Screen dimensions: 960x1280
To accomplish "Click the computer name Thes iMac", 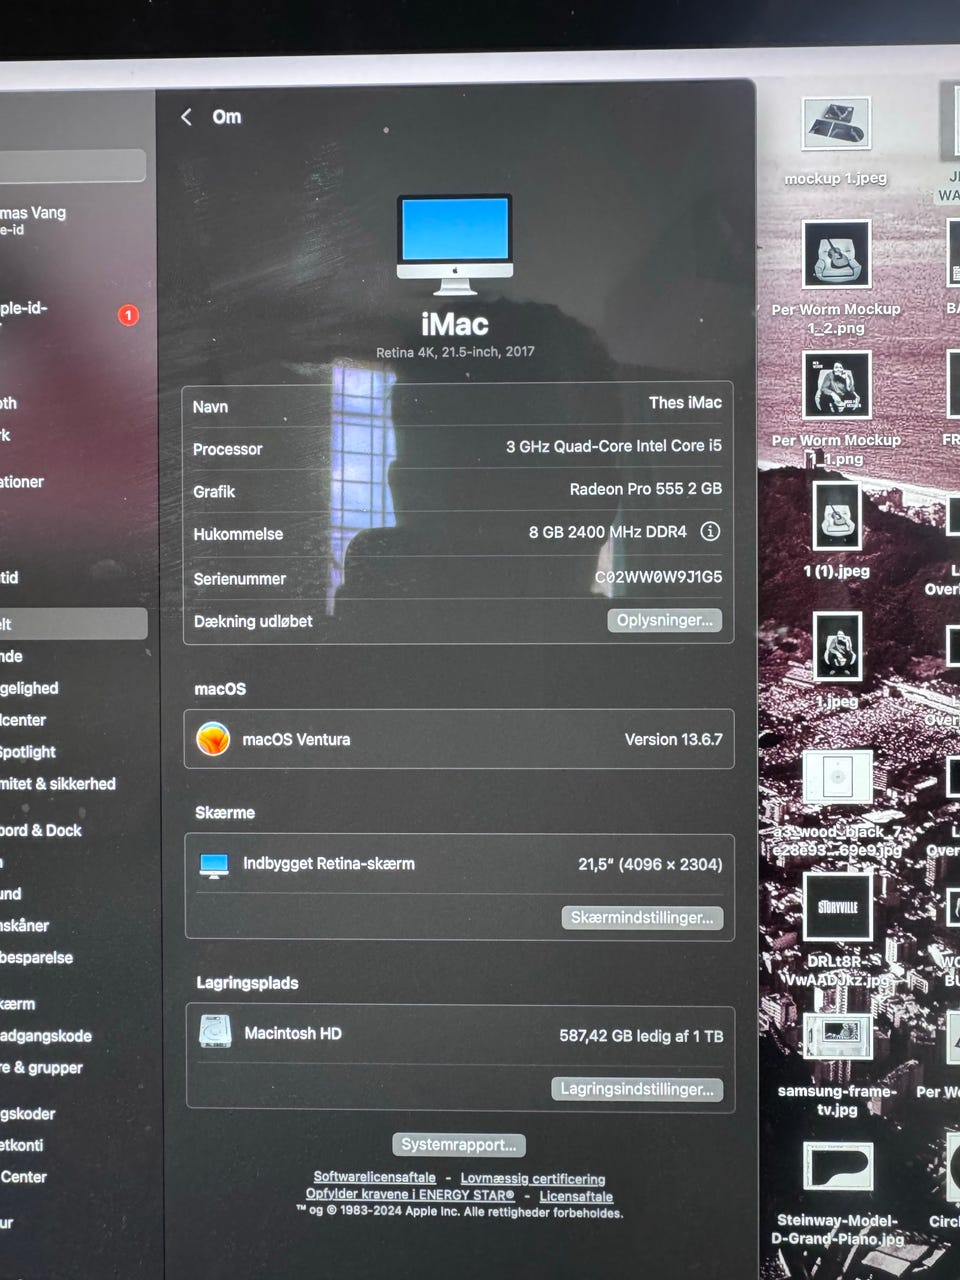I will [x=685, y=403].
